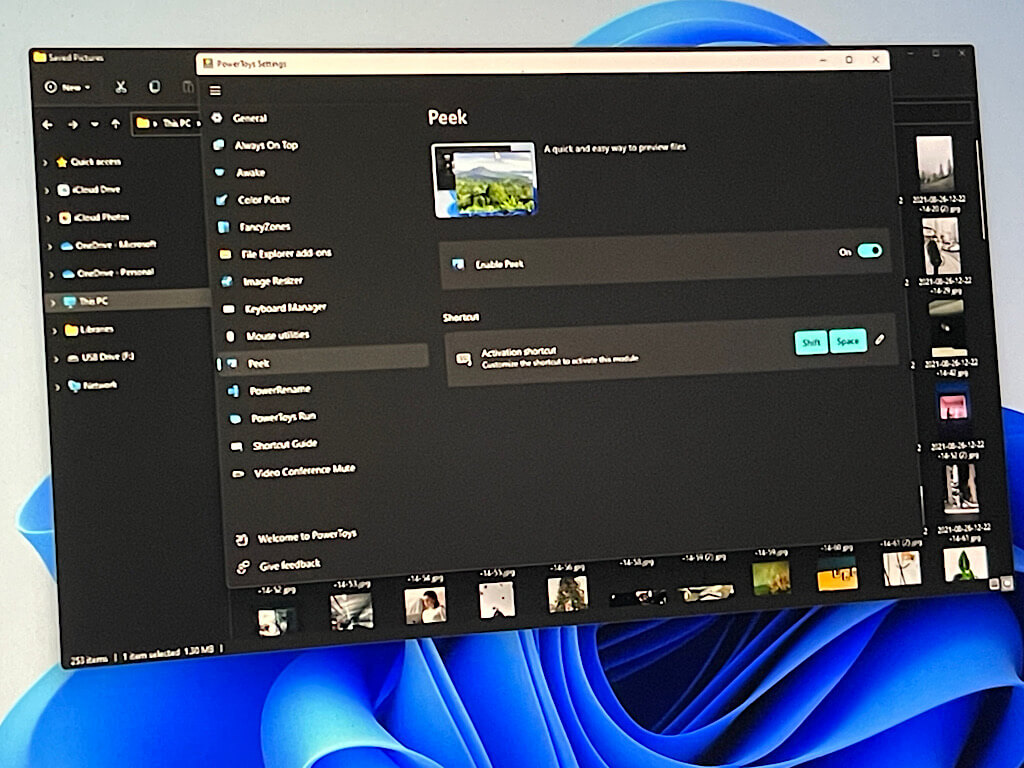Image resolution: width=1024 pixels, height=768 pixels.
Task: Click the PowerToys Run icon
Action: (235, 419)
